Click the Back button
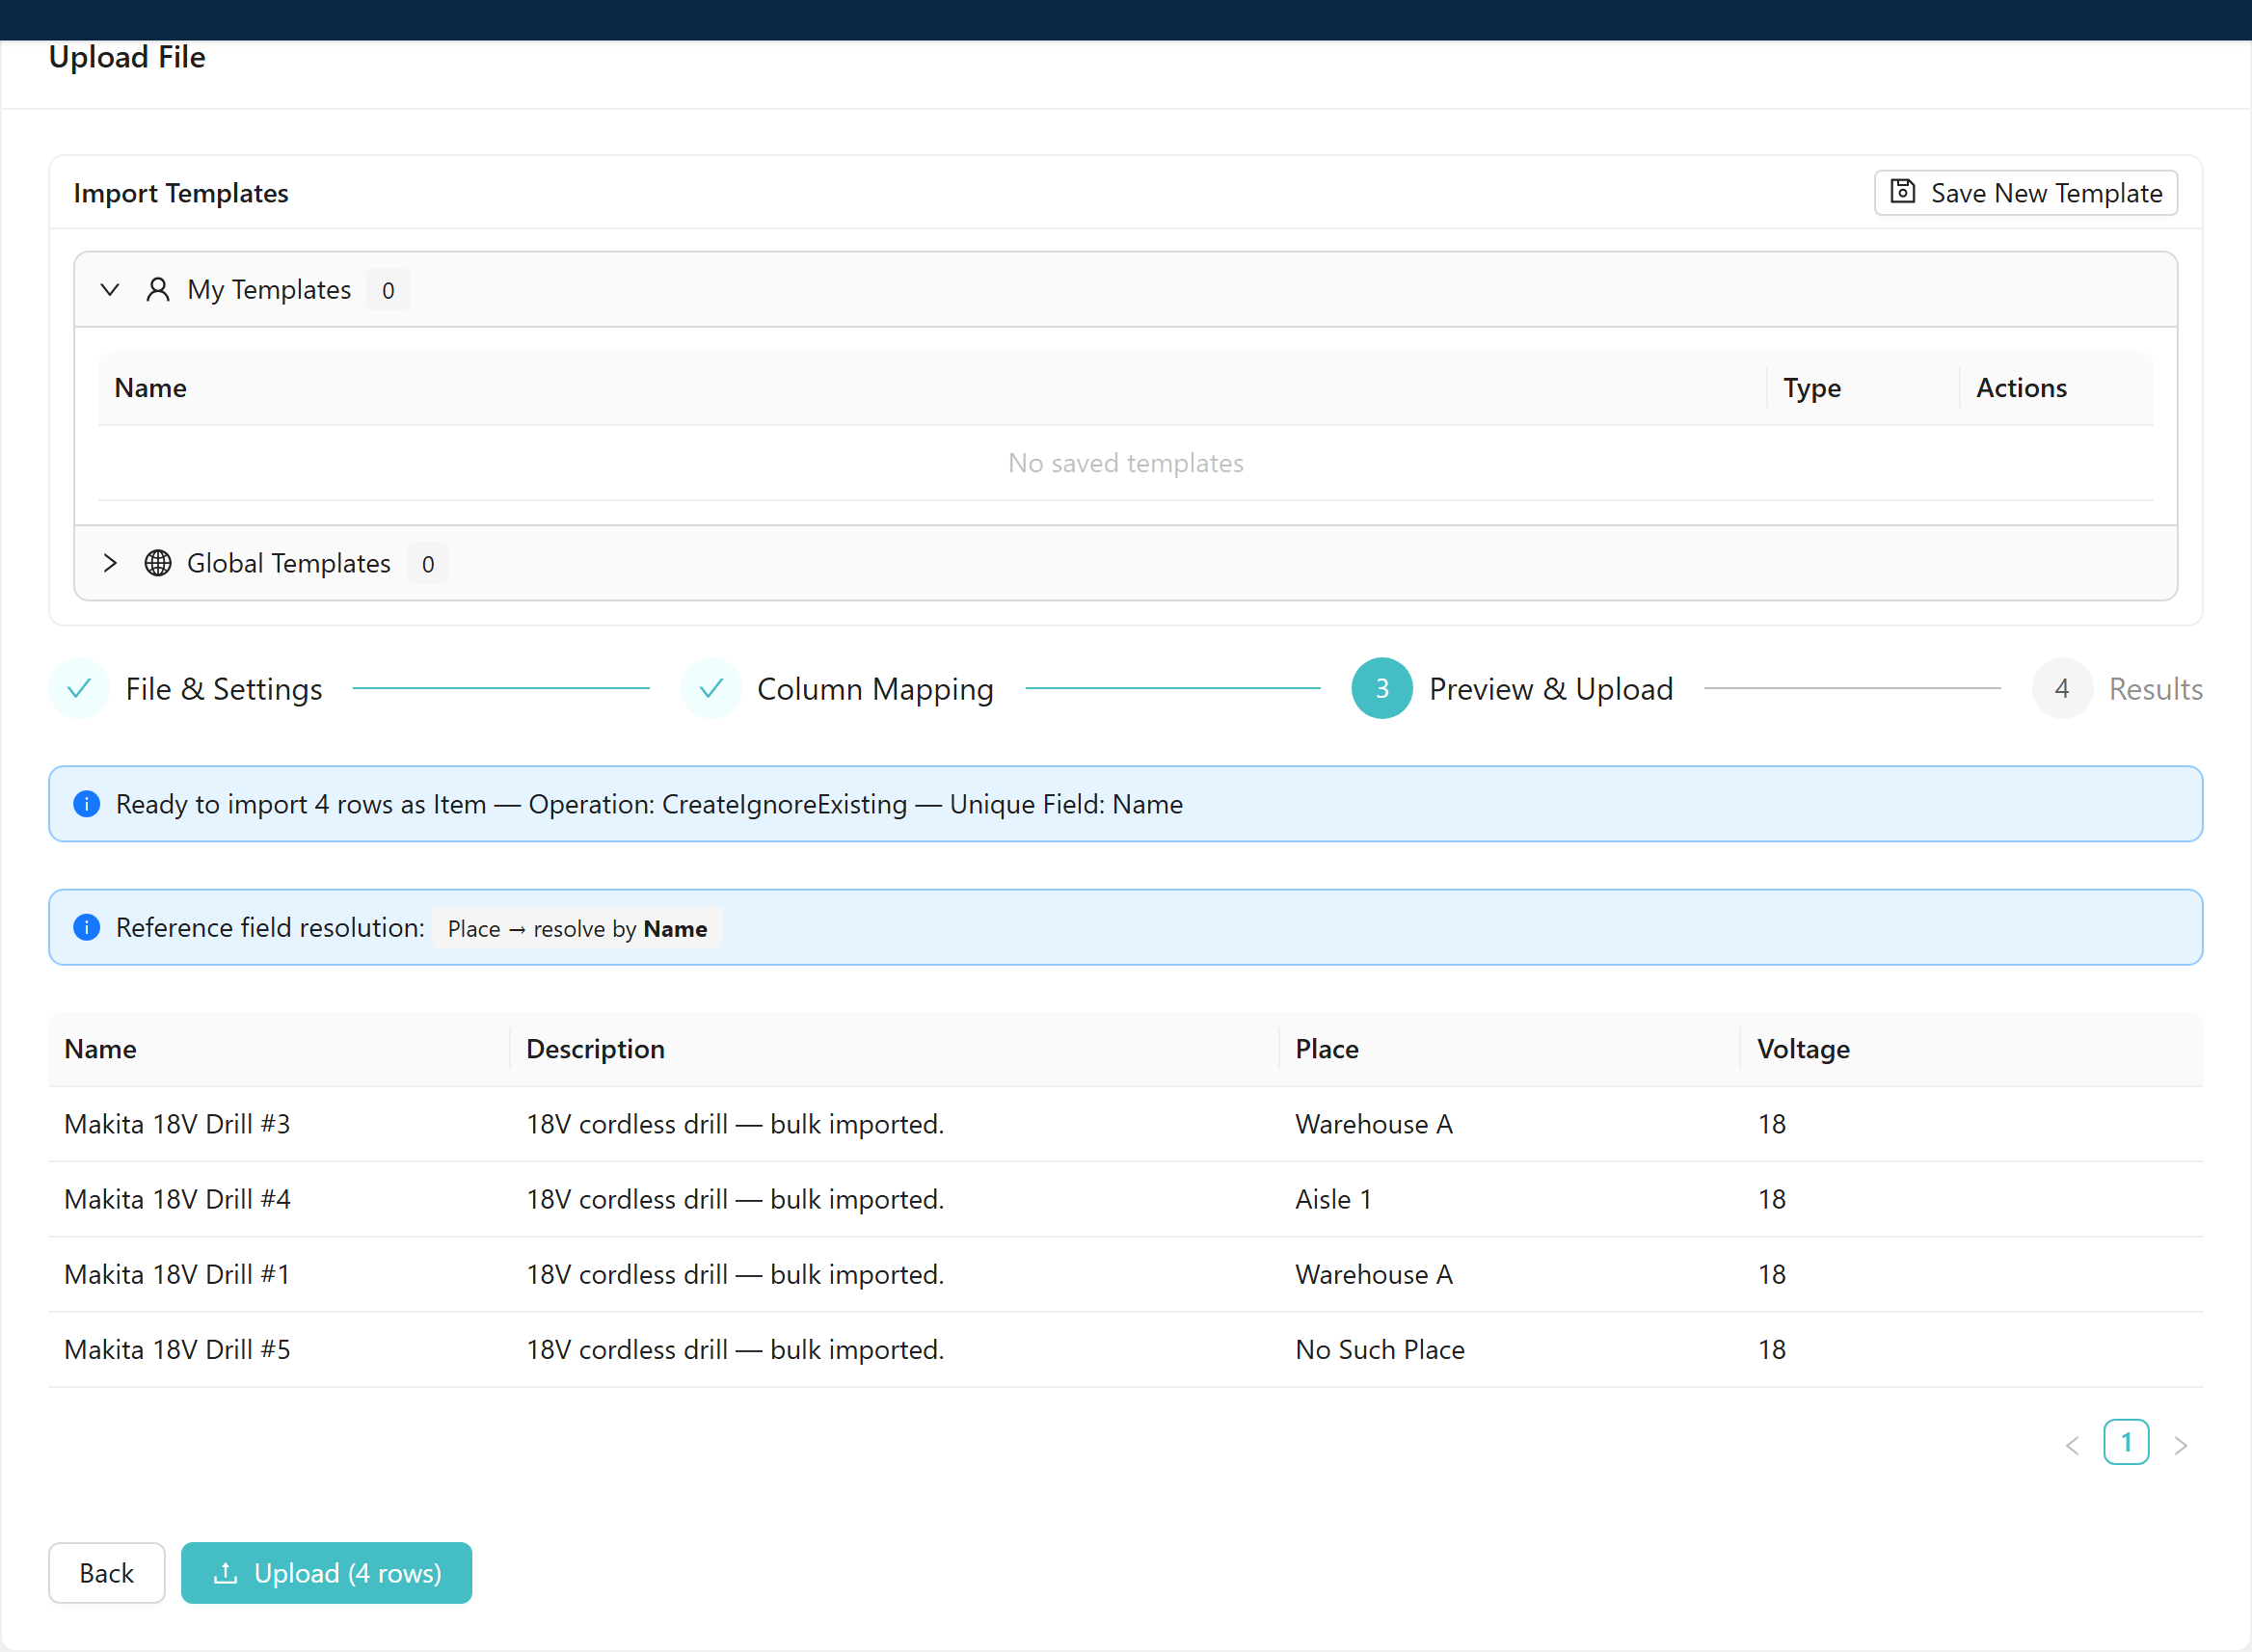 point(107,1573)
